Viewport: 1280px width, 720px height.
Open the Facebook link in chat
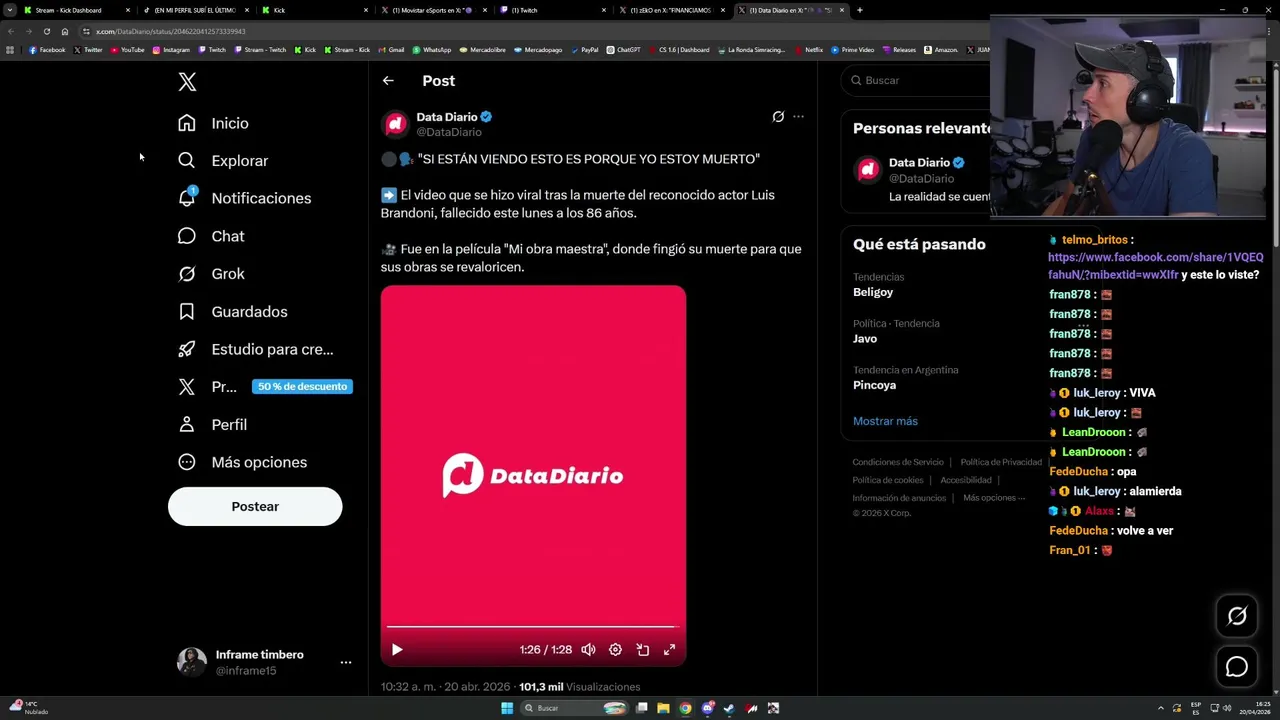(1155, 266)
